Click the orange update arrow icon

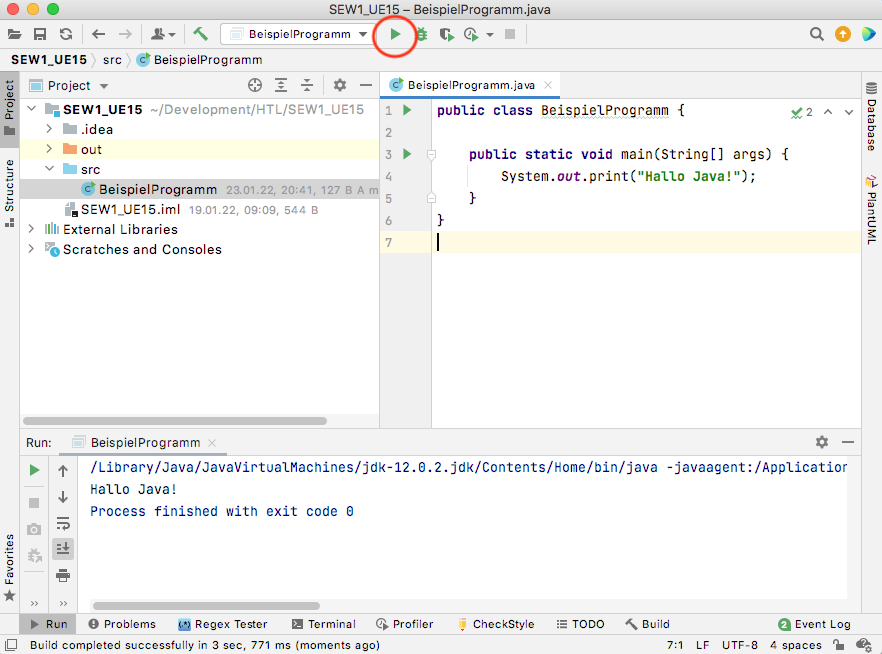(843, 34)
